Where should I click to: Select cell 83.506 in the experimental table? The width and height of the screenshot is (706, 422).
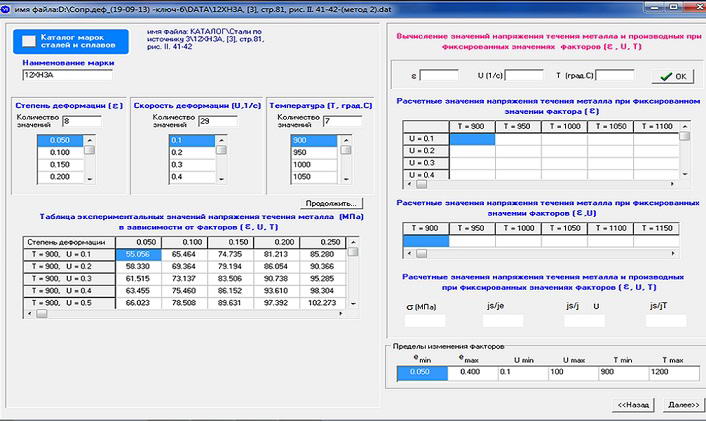coord(231,279)
